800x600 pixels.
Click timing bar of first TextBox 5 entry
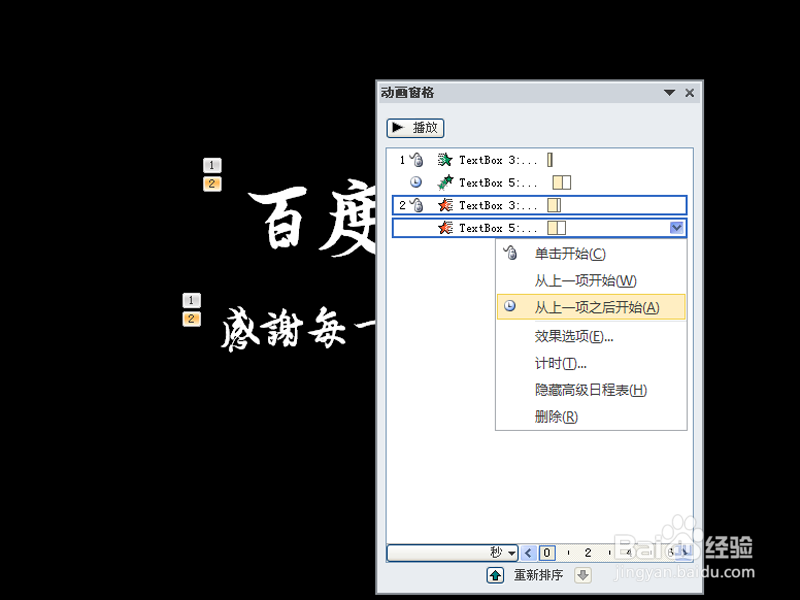tap(562, 183)
